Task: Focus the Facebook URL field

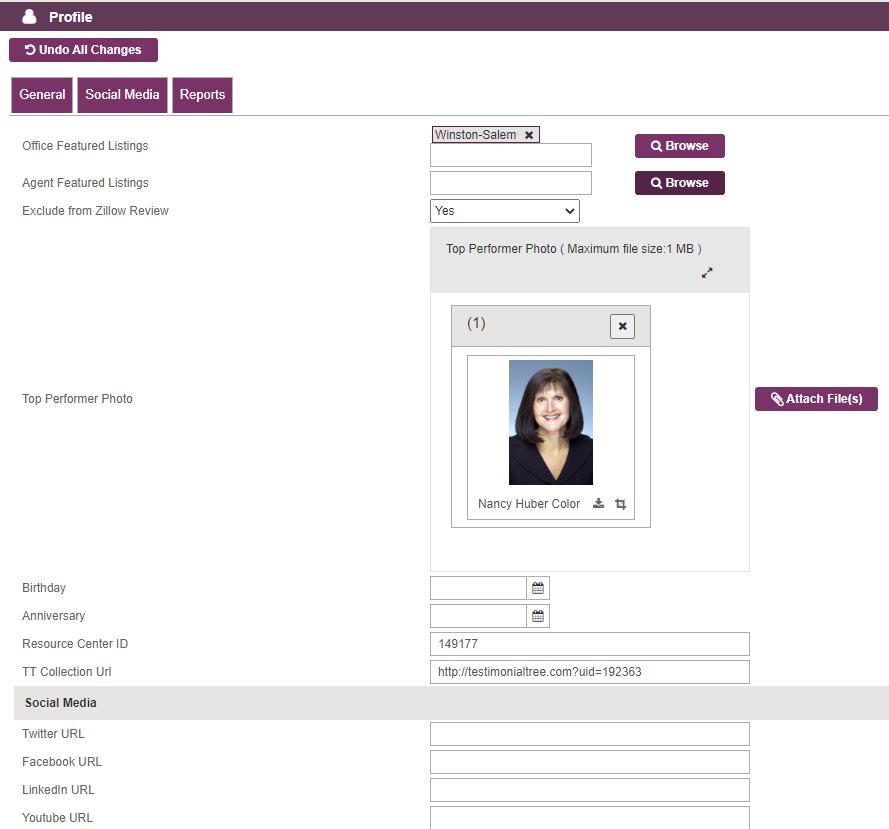Action: click(x=590, y=762)
